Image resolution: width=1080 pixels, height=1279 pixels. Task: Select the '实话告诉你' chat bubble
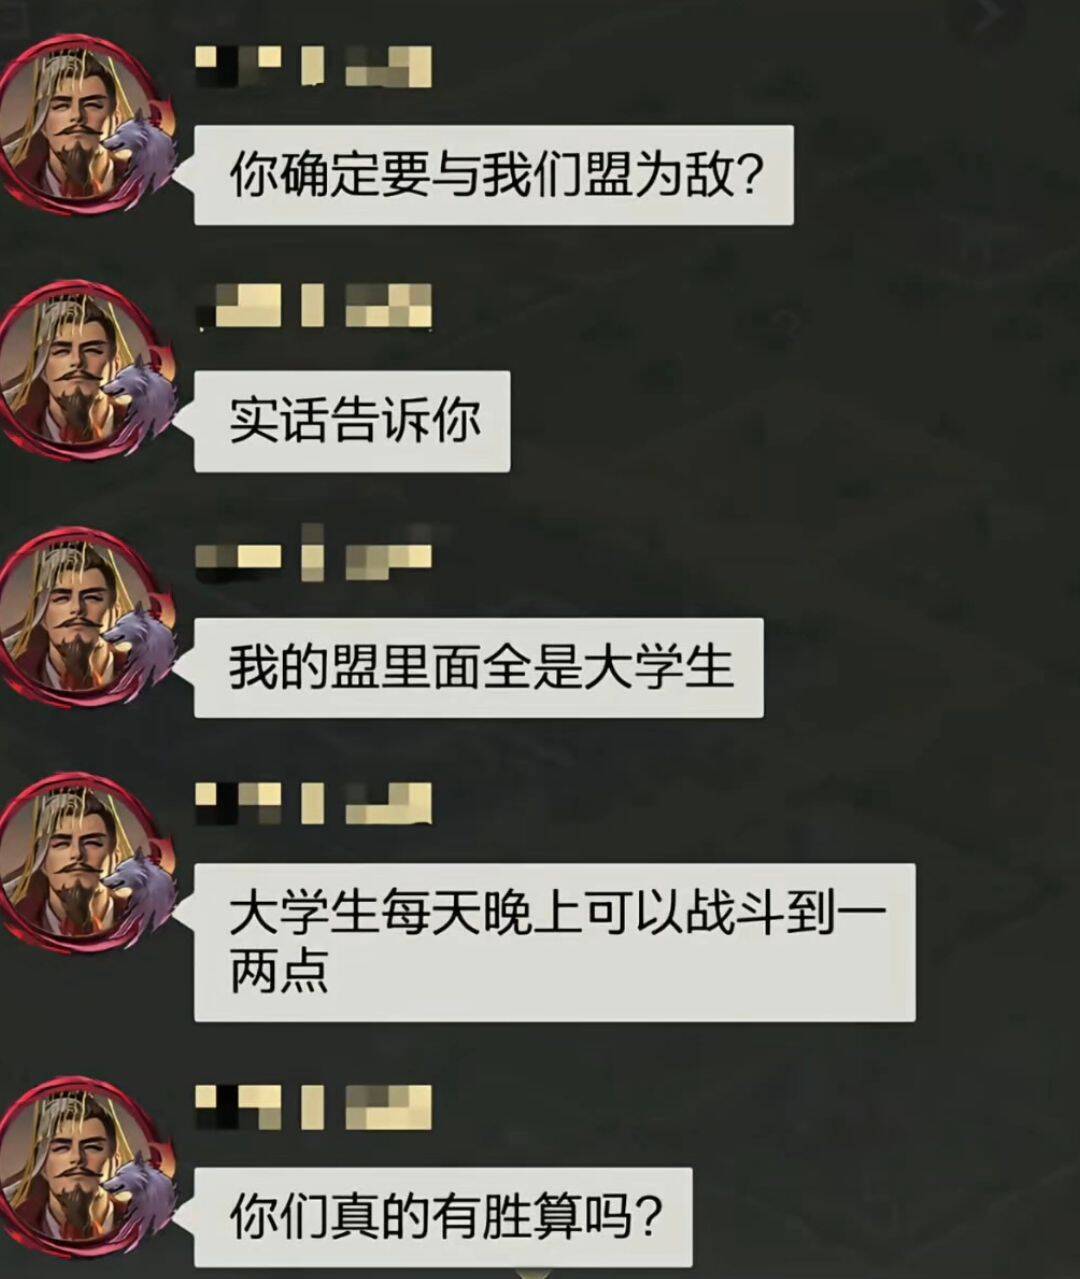coord(352,421)
